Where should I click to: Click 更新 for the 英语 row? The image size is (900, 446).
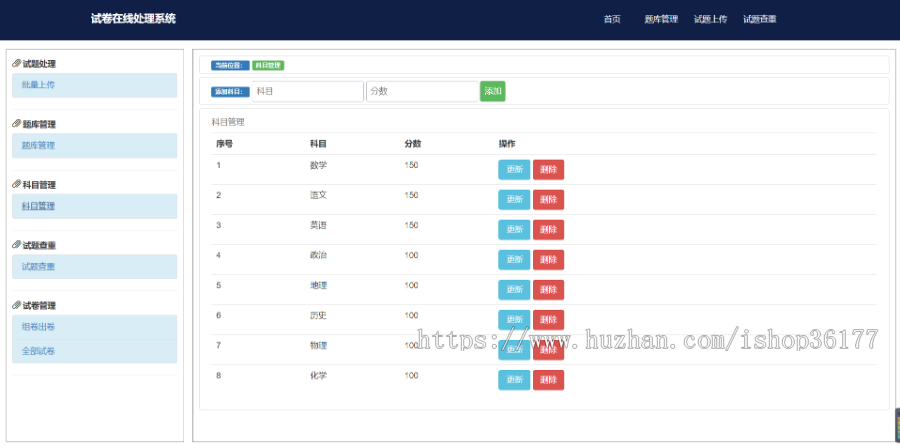tap(514, 230)
